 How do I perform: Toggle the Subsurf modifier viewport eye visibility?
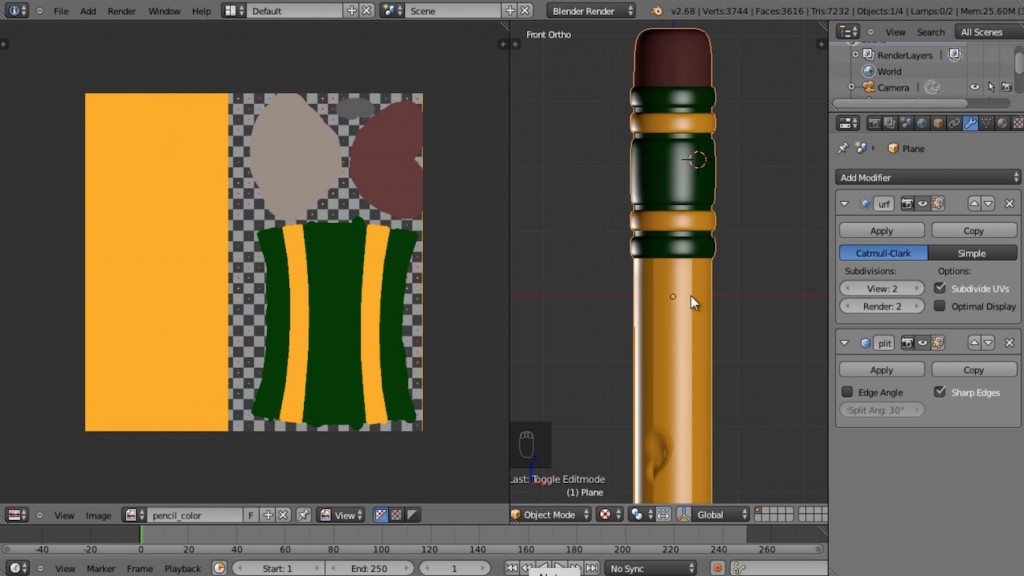coord(922,203)
